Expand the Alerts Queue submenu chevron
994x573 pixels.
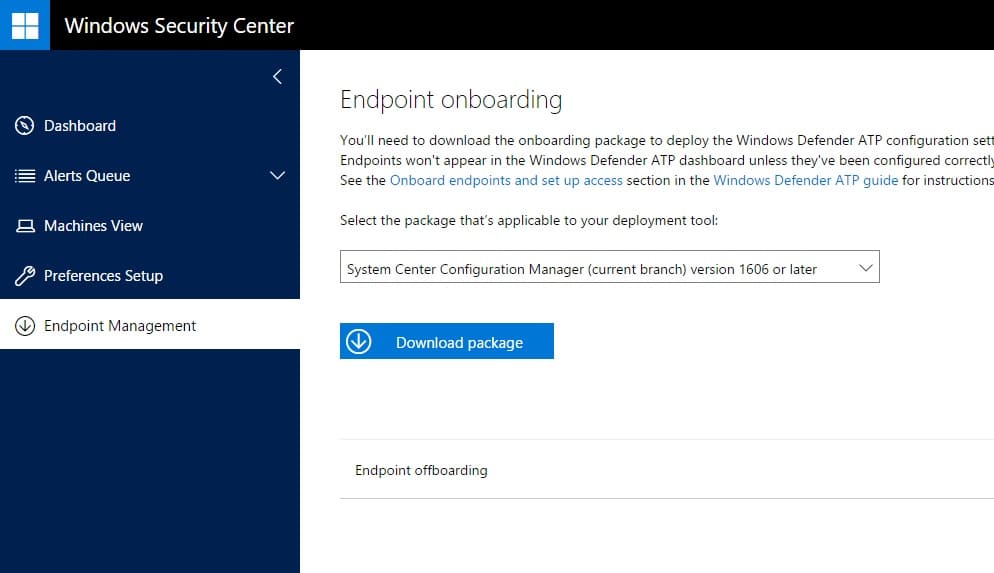tap(278, 176)
